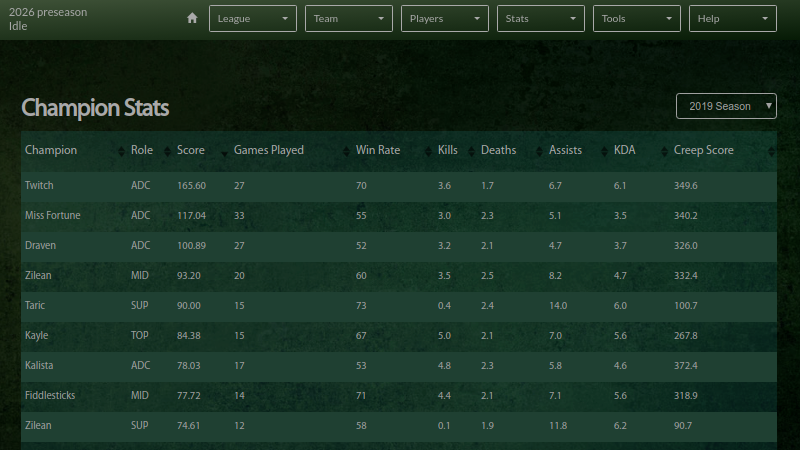Click Taric's win rate 73

coord(361,306)
